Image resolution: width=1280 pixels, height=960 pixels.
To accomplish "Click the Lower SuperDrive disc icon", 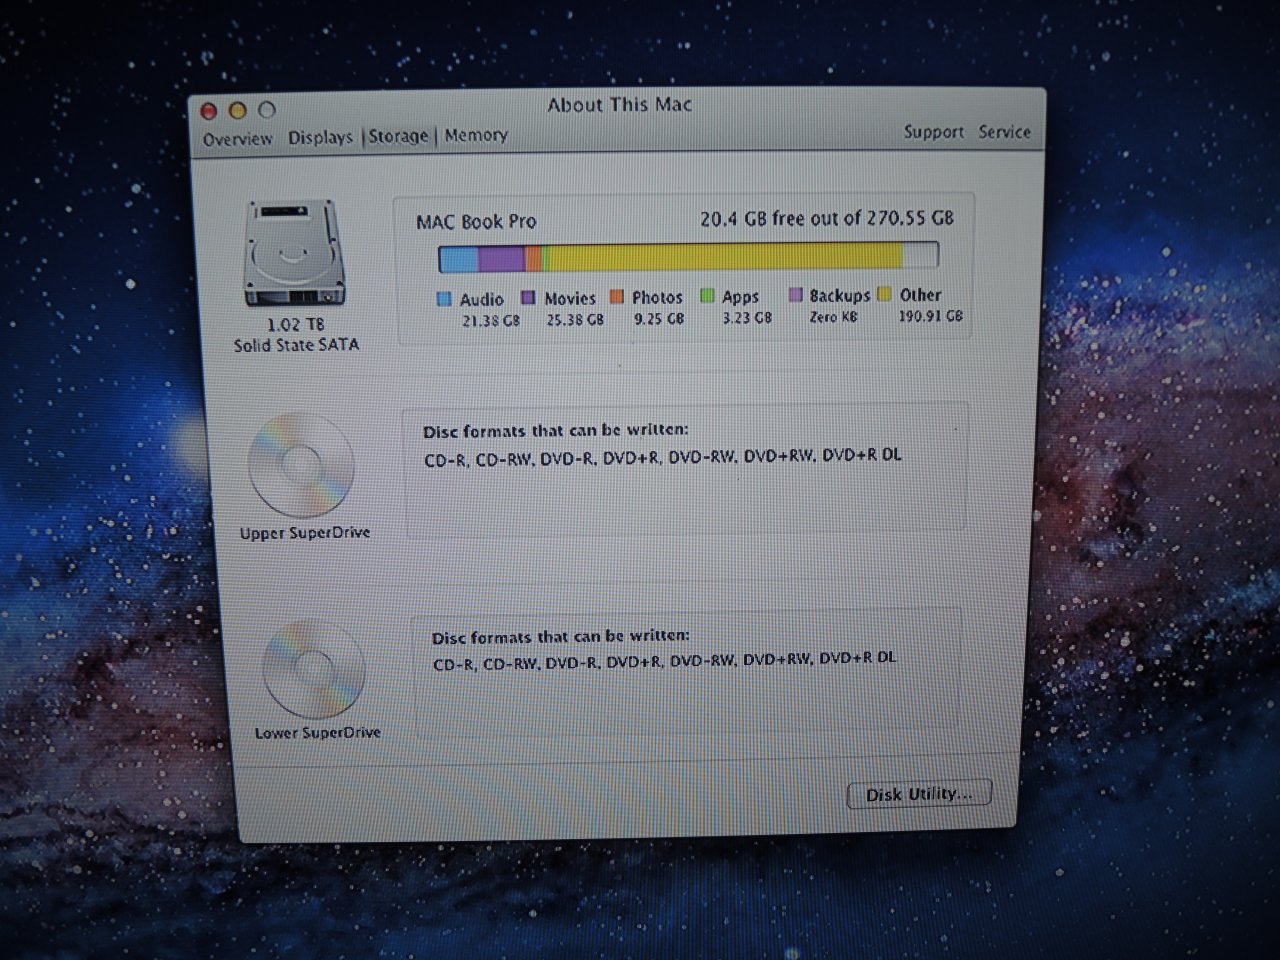I will 312,669.
